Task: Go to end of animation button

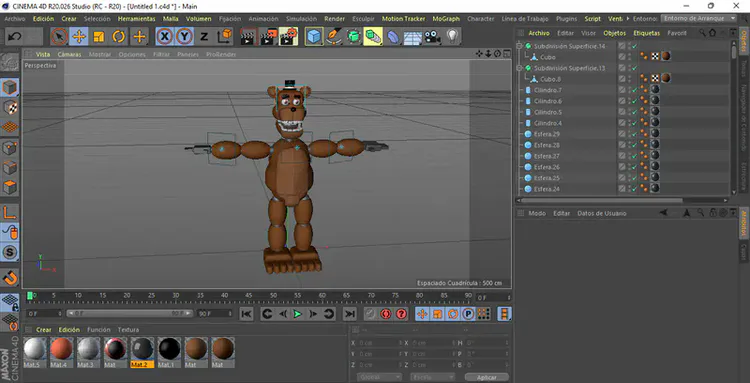Action: 350,314
